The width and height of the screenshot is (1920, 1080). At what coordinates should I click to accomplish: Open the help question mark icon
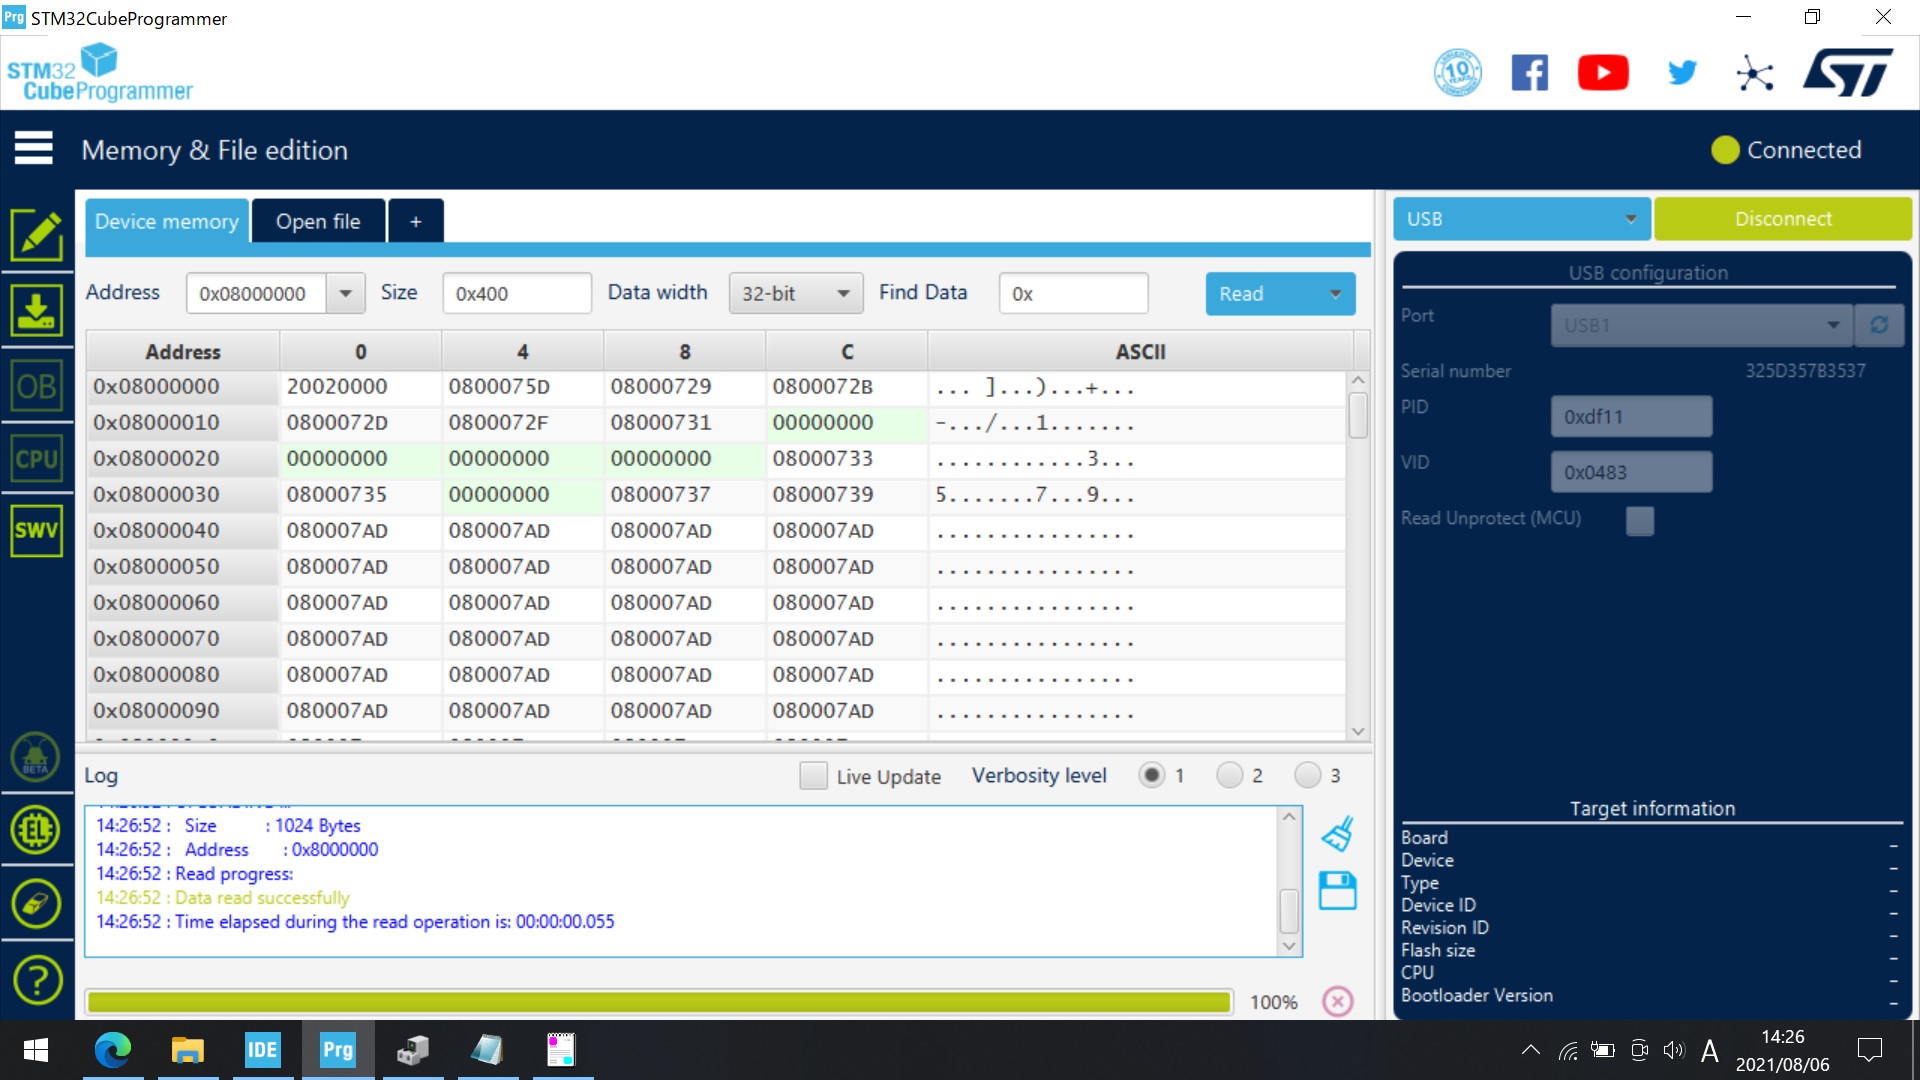37,980
